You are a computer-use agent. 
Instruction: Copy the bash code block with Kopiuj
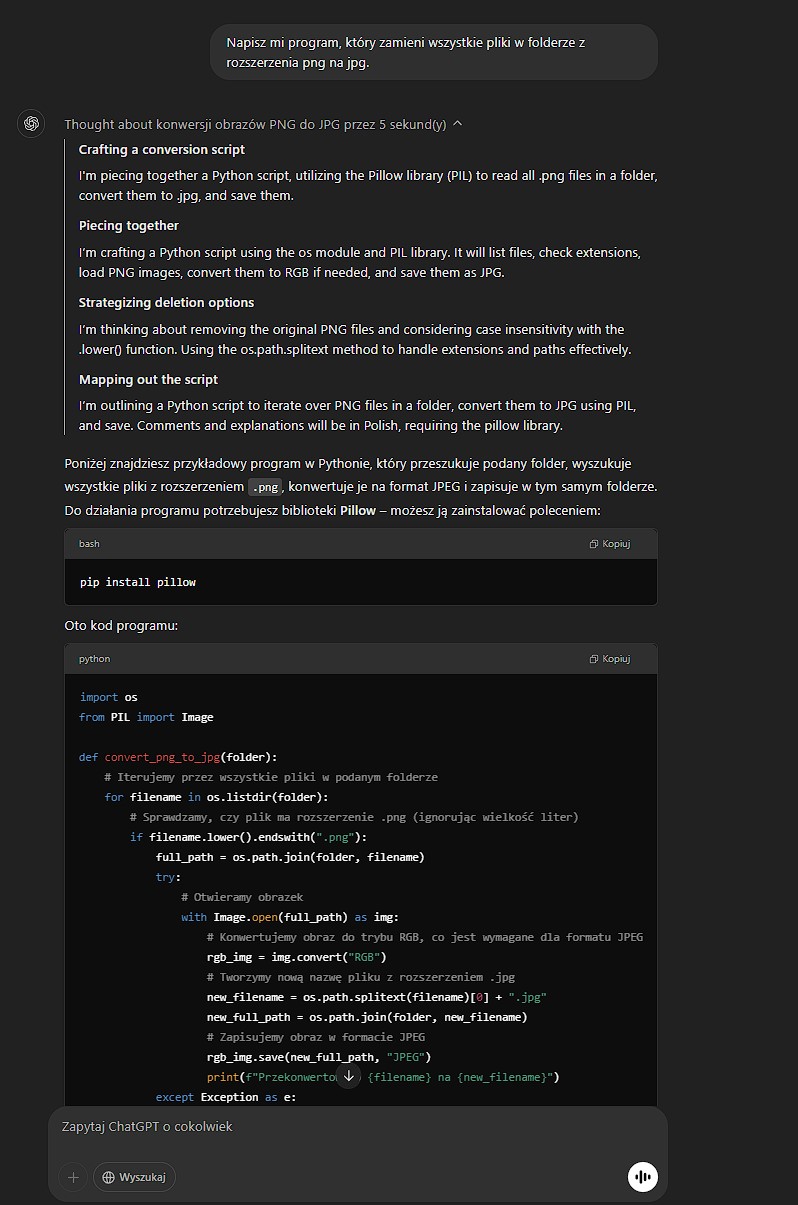coord(610,544)
